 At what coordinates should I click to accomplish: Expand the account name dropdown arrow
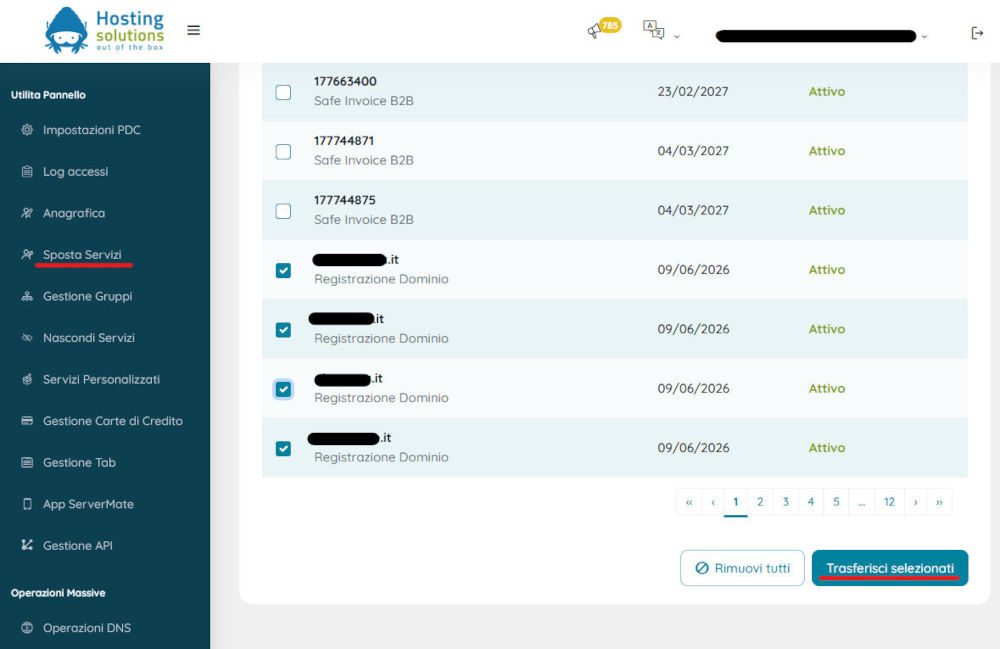coord(924,36)
